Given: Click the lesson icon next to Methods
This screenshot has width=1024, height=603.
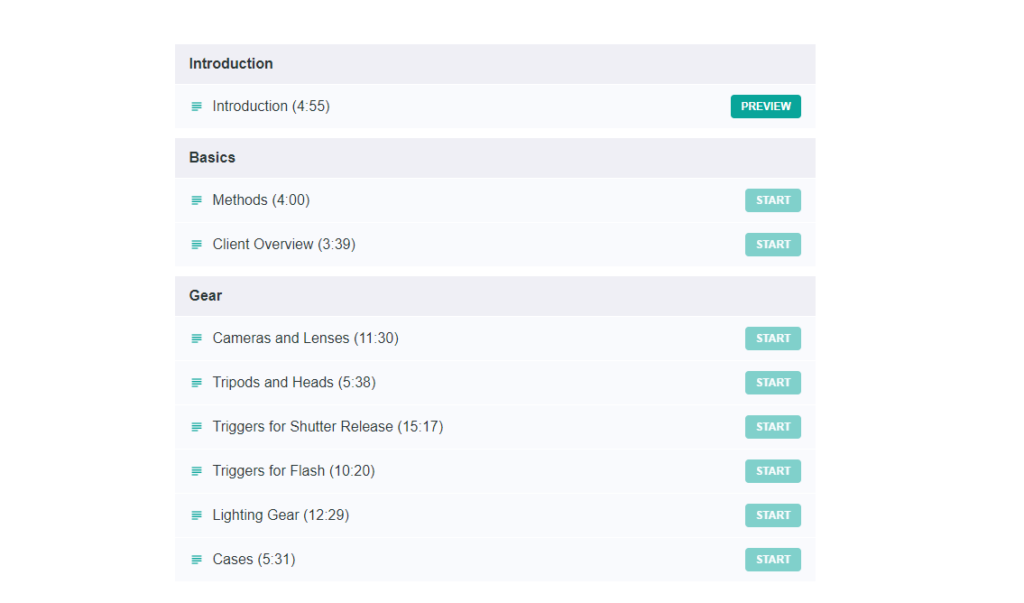Looking at the screenshot, I should (197, 201).
